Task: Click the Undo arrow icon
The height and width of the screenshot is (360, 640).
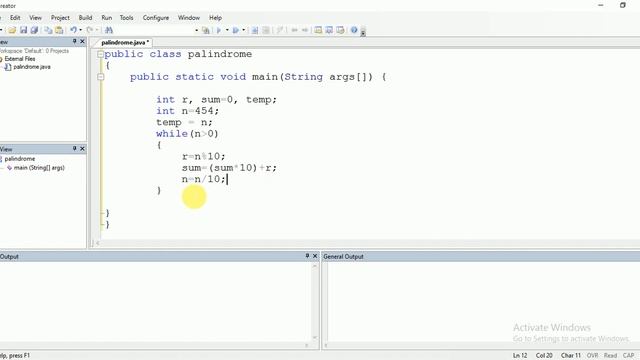Action: coord(73,30)
